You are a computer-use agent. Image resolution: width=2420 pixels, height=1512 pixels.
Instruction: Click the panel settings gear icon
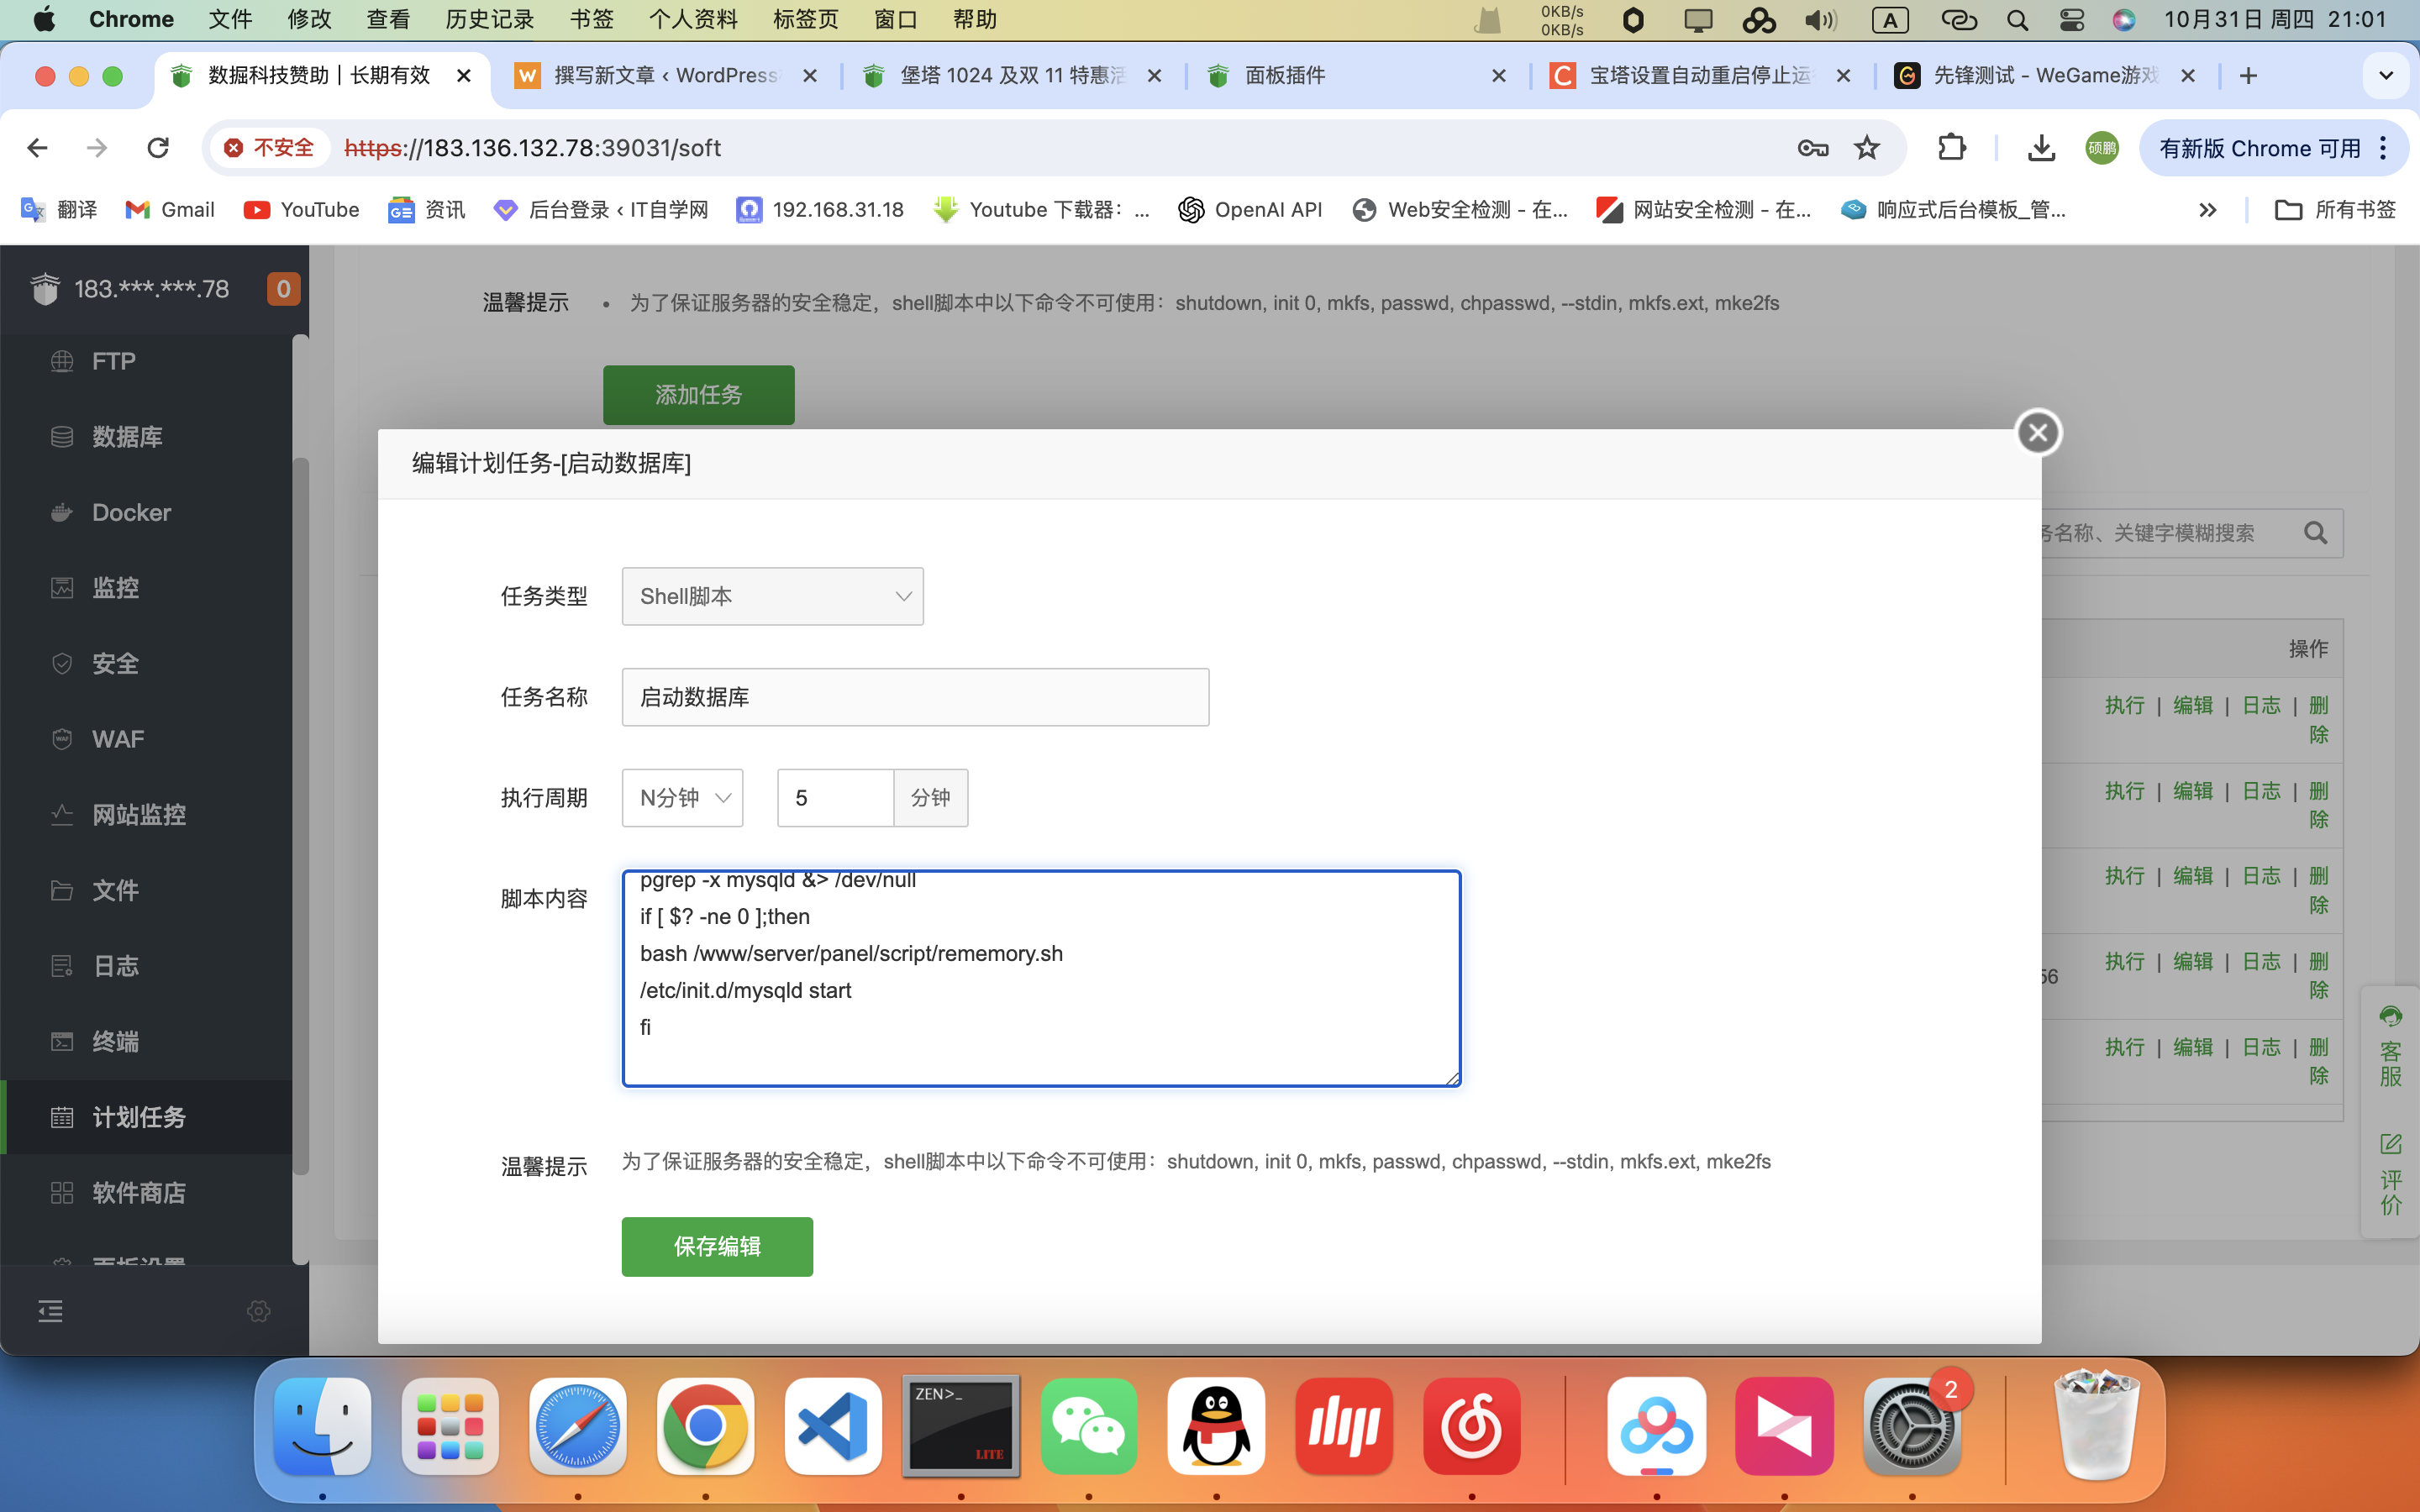[x=258, y=1311]
